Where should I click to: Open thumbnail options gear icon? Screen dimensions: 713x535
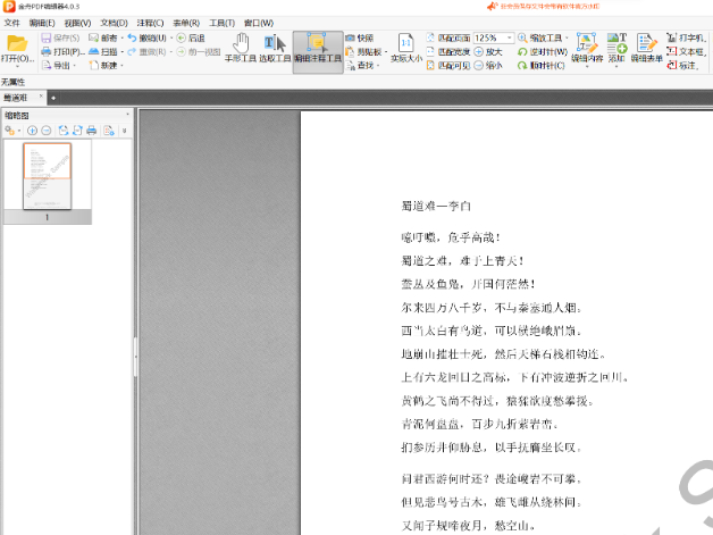pos(10,130)
